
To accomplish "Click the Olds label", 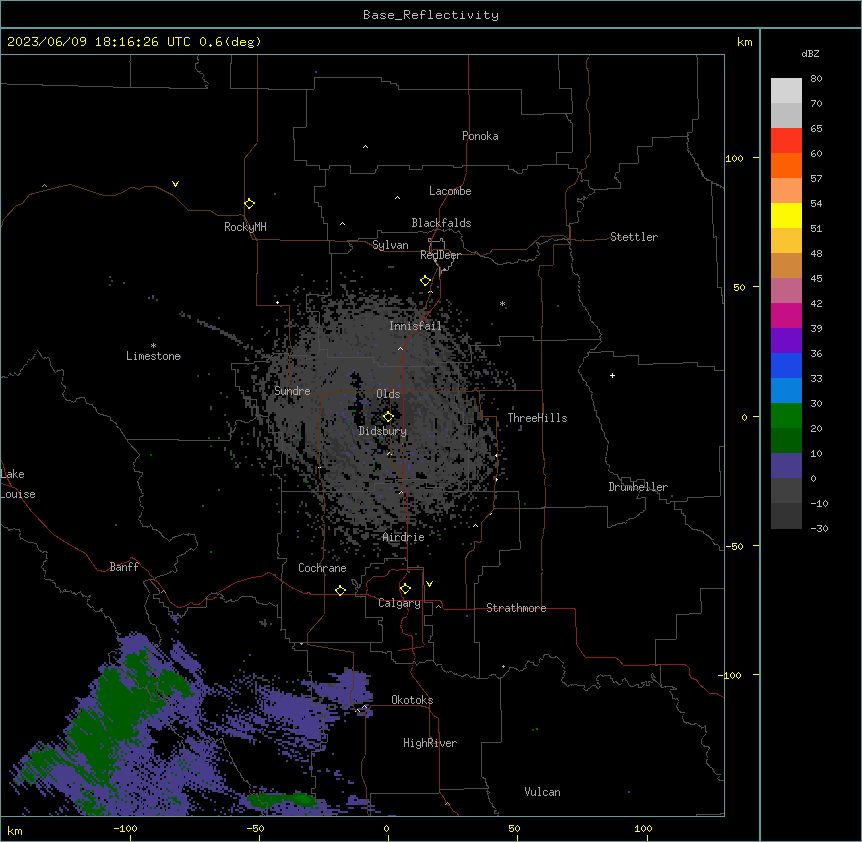I will 388,394.
